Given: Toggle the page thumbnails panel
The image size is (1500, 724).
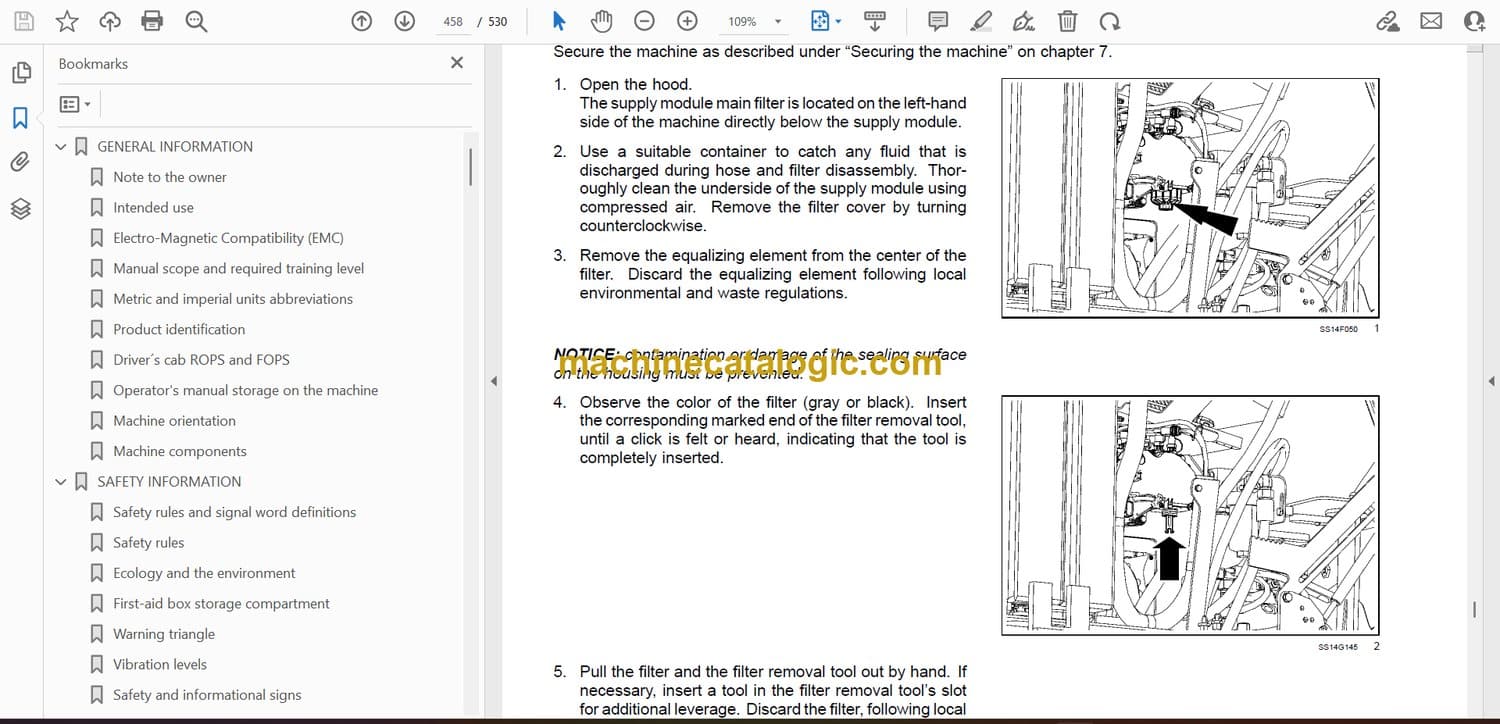Looking at the screenshot, I should (20, 73).
